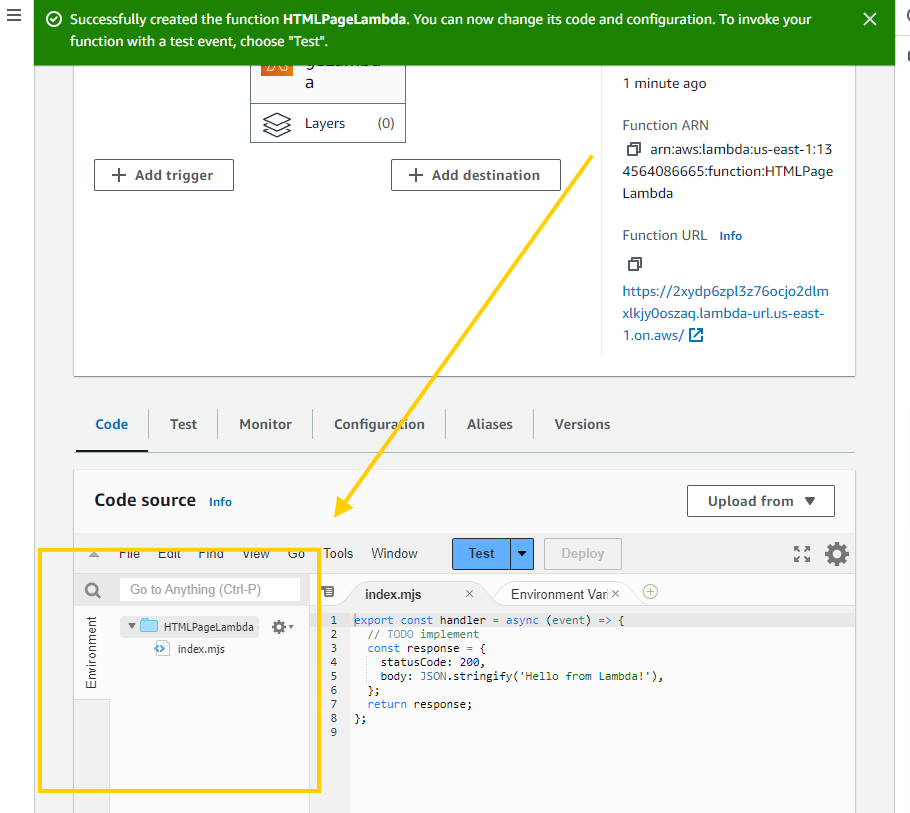This screenshot has width=910, height=813.
Task: Select index.mjs file in the file tree
Action: point(200,649)
